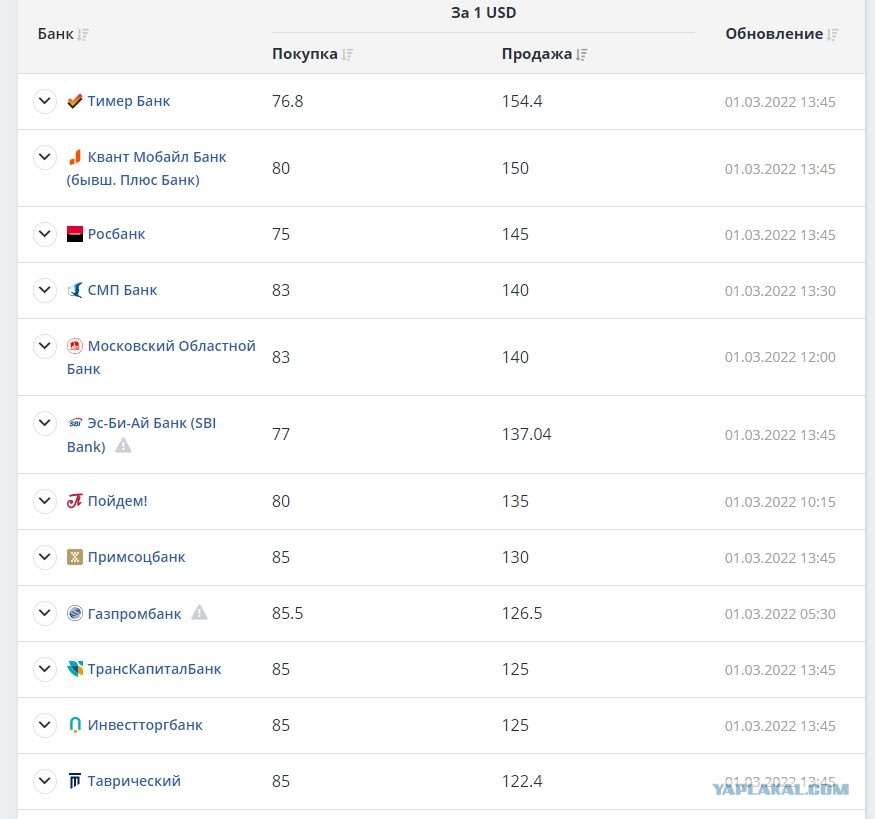This screenshot has width=875, height=819.
Task: Sort by Покупка using its sort icon
Action: pos(348,55)
